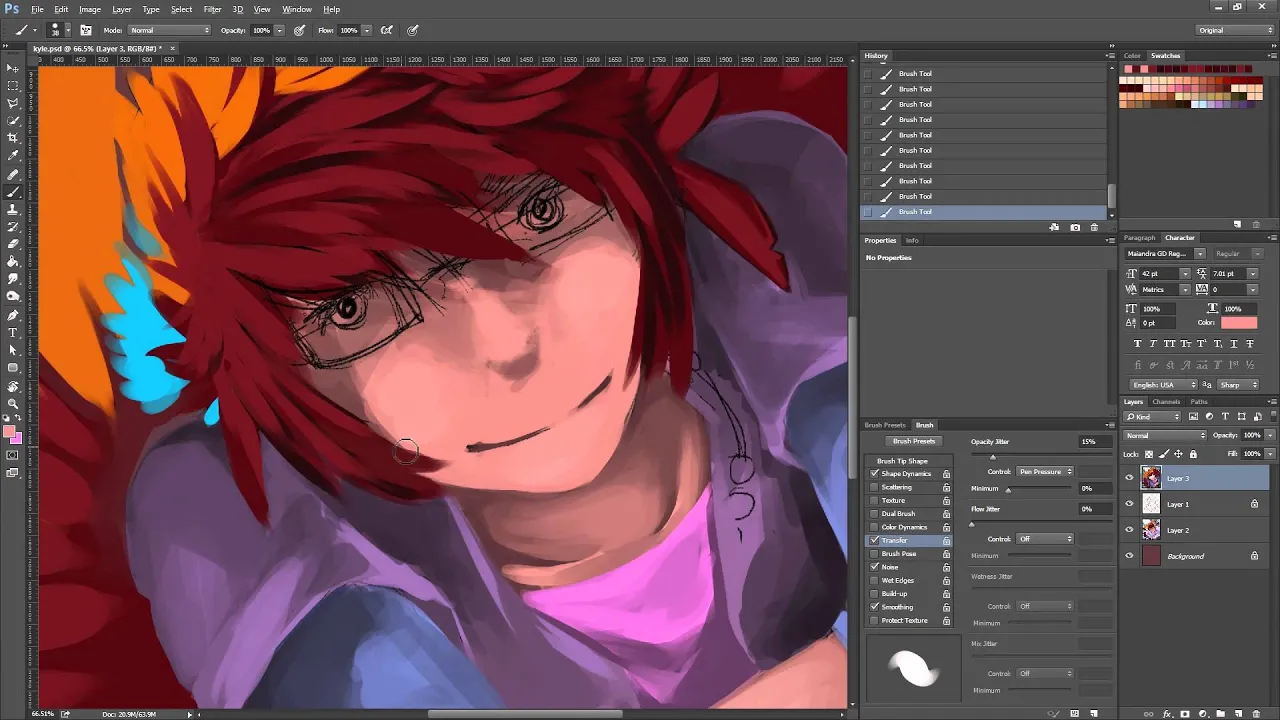
Task: Open the layer style fx menu
Action: coord(1167,714)
